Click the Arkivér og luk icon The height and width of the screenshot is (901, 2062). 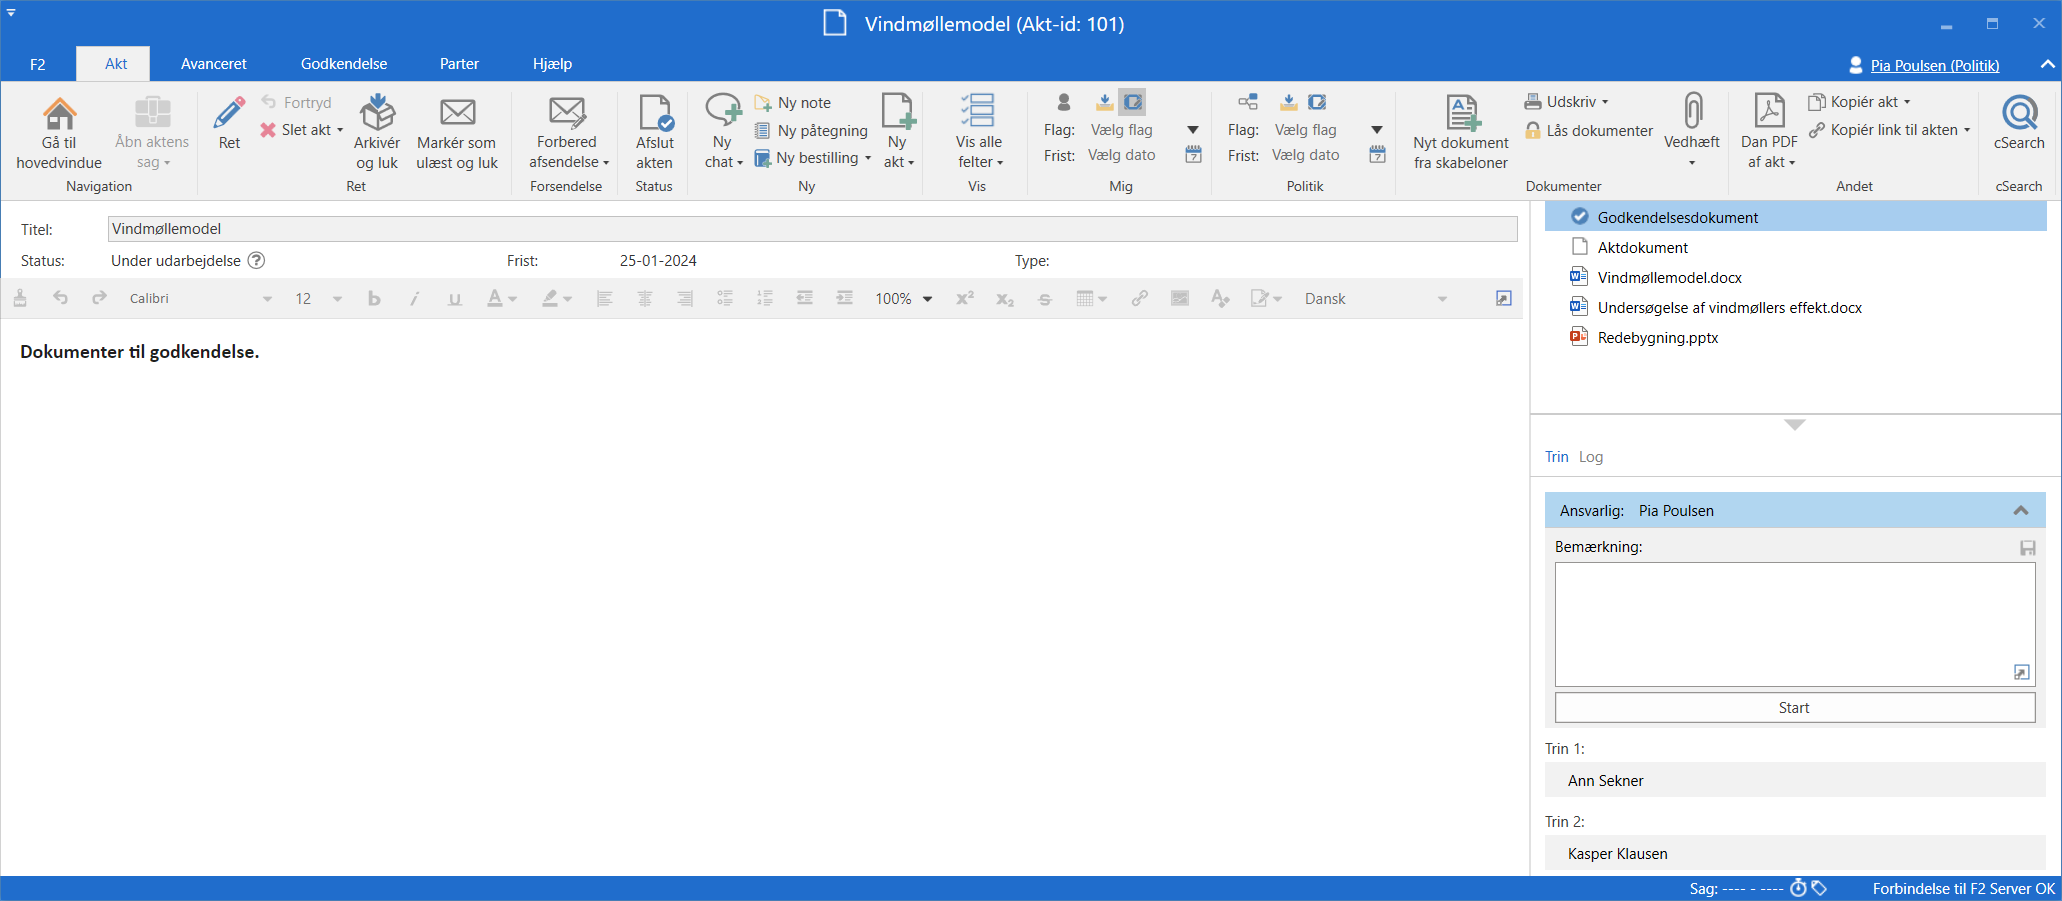click(x=377, y=113)
